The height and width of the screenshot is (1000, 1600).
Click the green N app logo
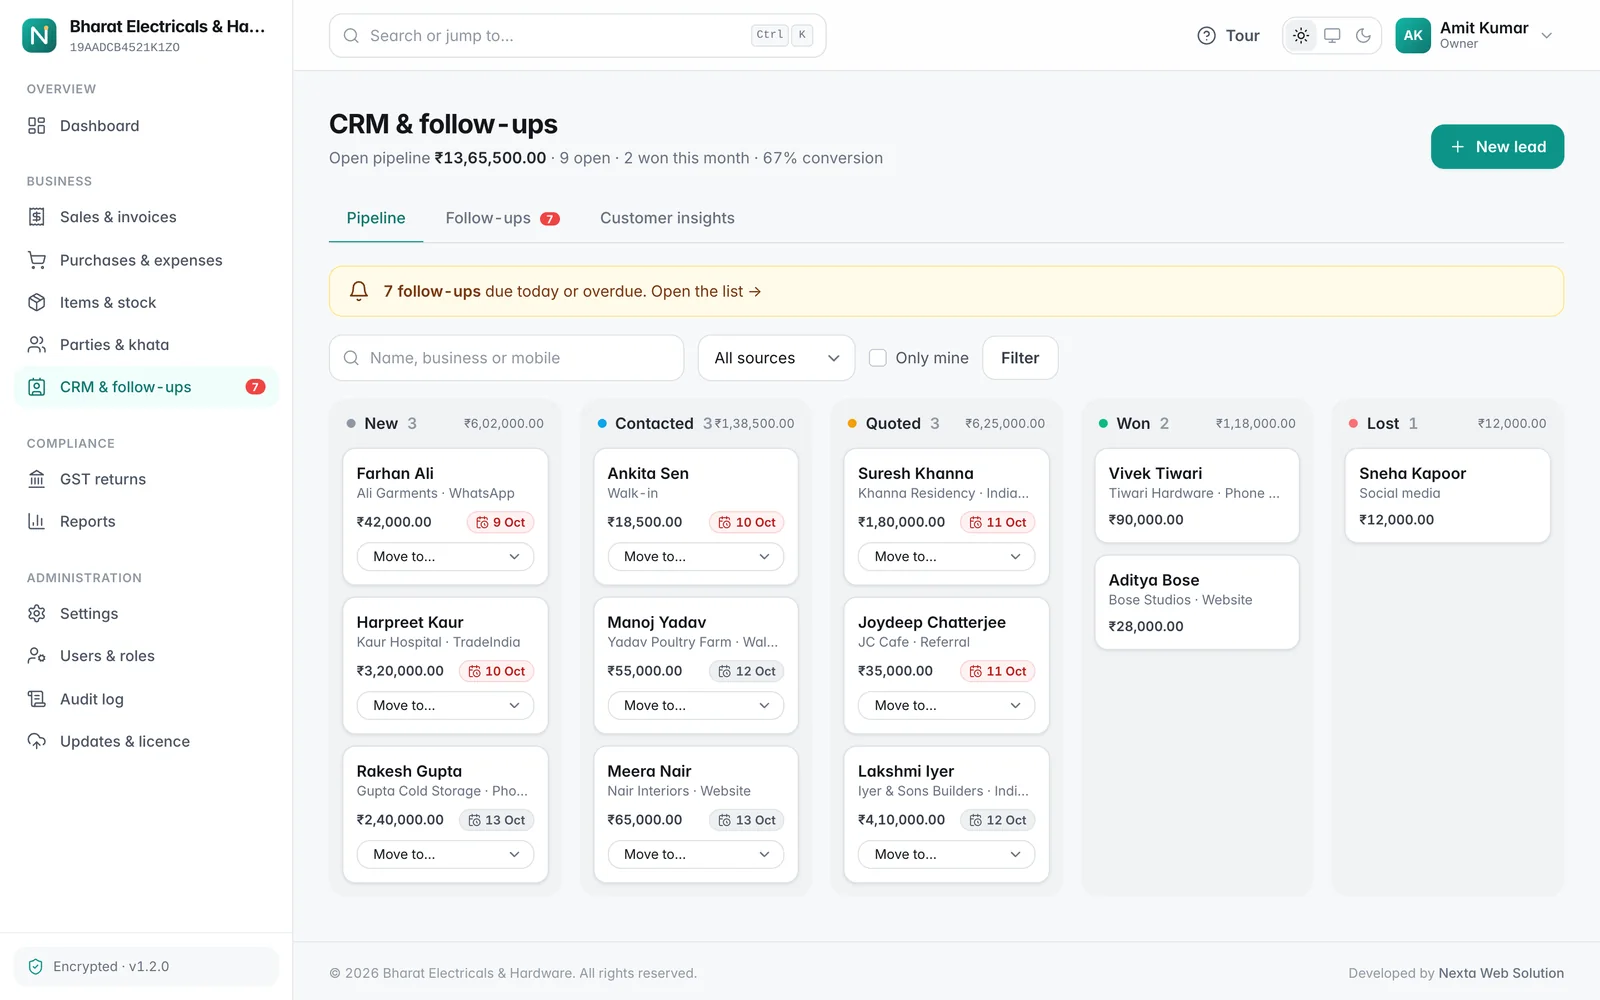(x=39, y=36)
